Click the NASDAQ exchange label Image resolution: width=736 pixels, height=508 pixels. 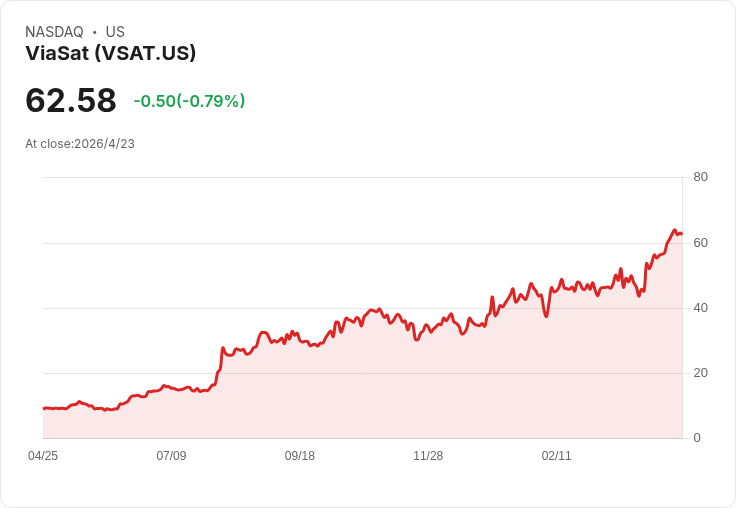54,32
